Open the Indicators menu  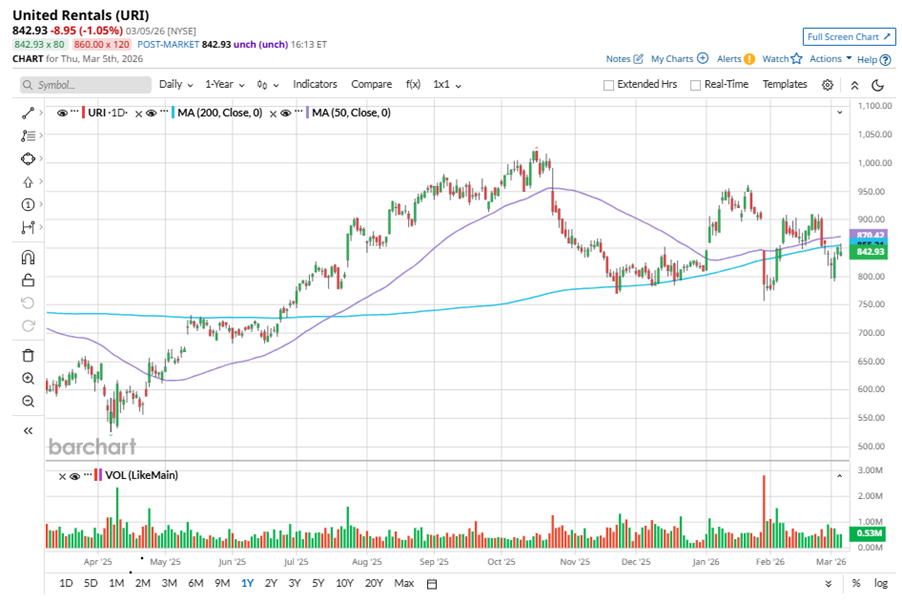[315, 85]
